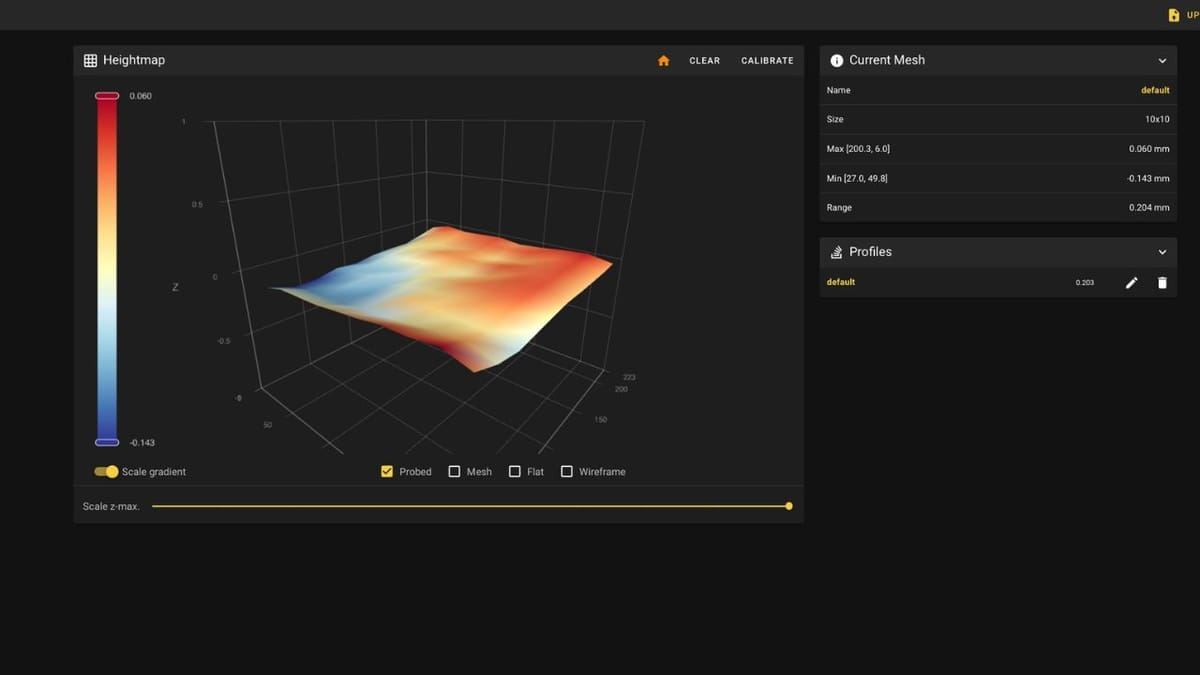Click the Size value 10x10
This screenshot has height=675, width=1200.
point(1157,119)
